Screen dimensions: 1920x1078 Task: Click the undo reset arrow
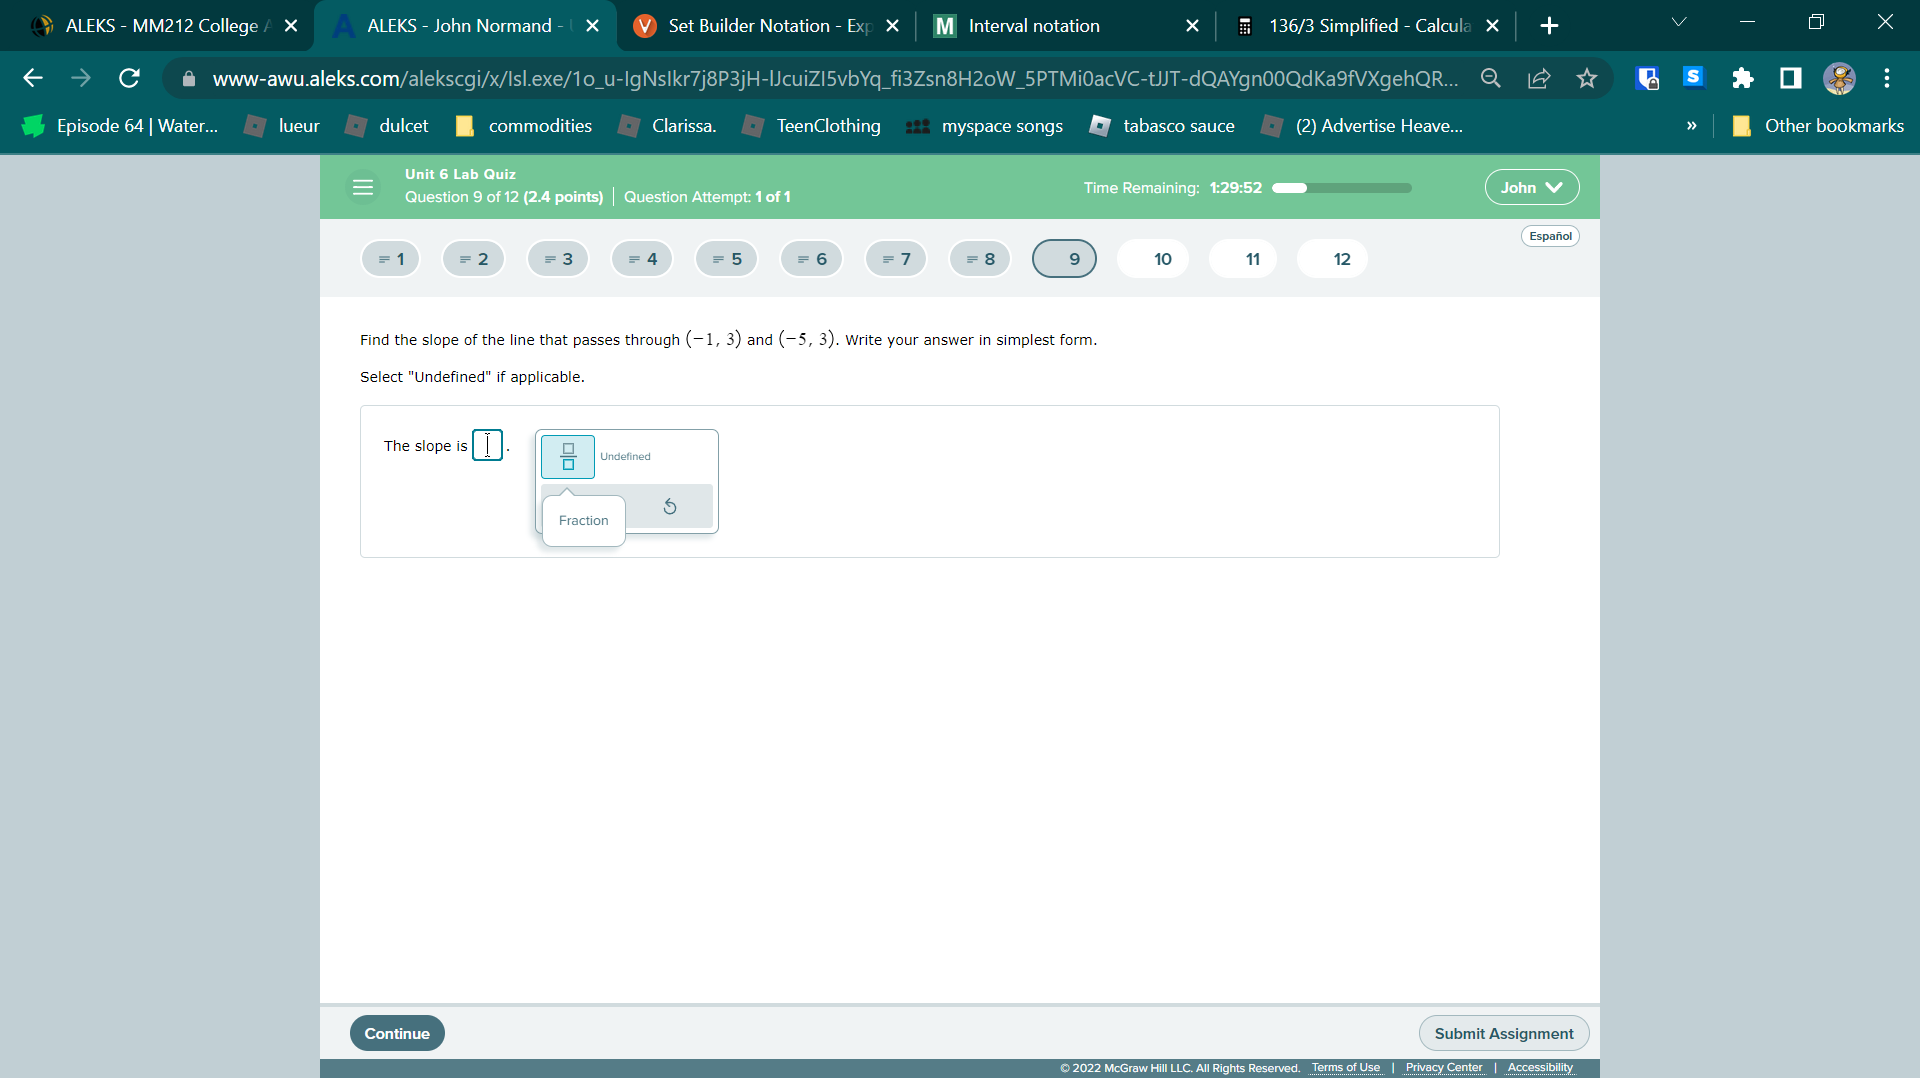(x=670, y=507)
